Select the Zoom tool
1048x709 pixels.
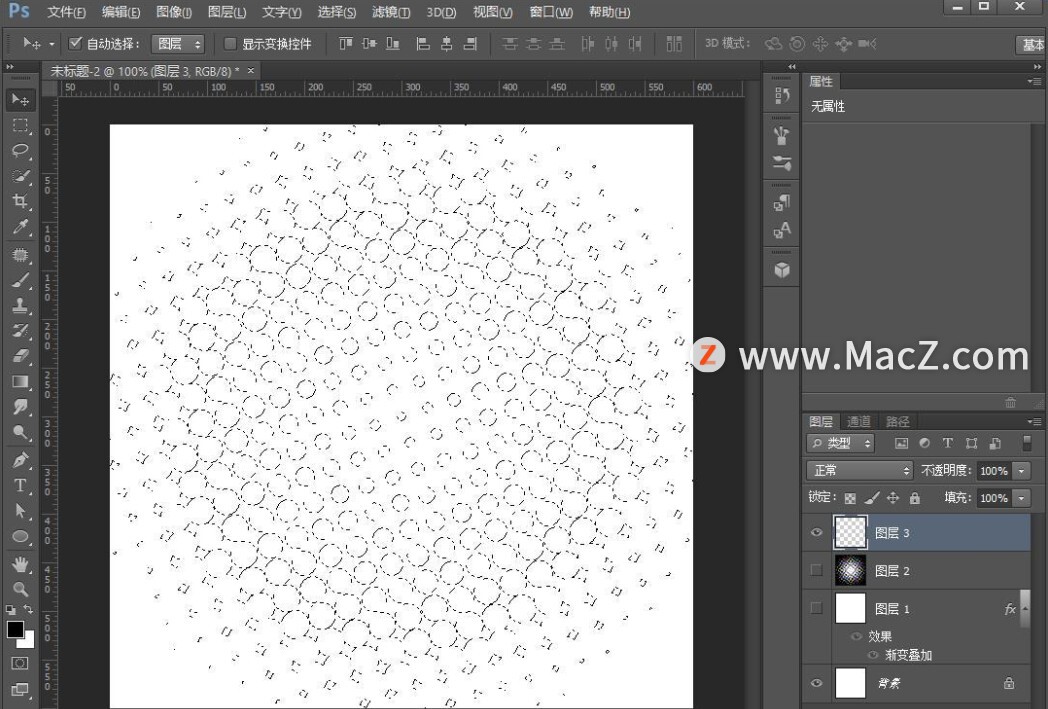[x=20, y=589]
